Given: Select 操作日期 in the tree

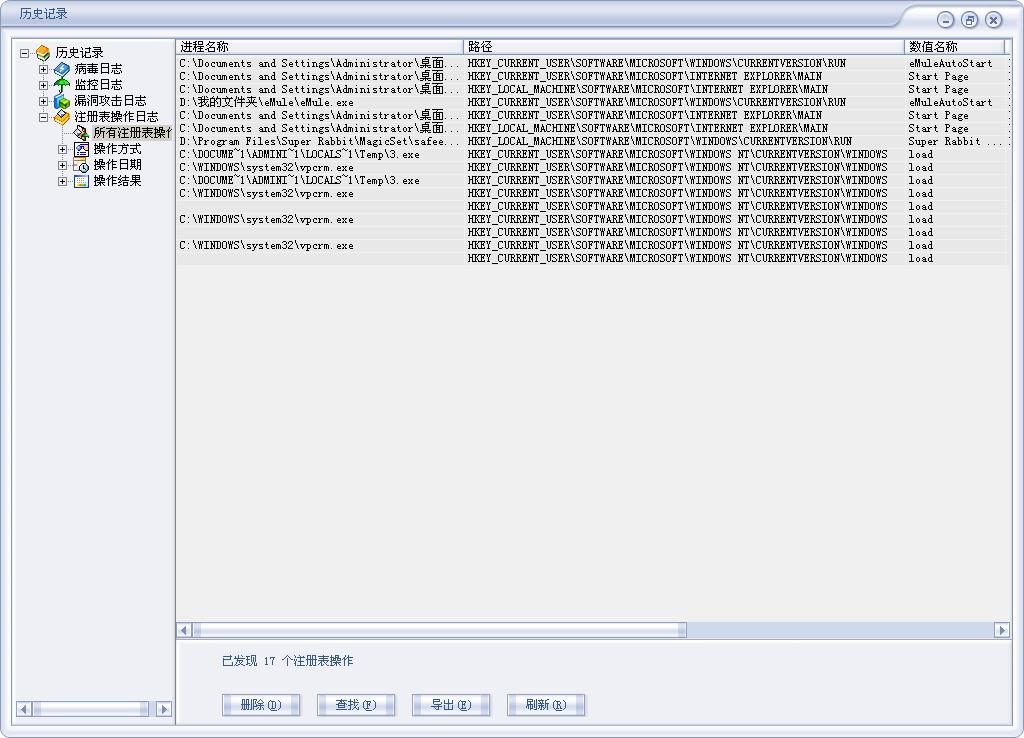Looking at the screenshot, I should (x=117, y=165).
